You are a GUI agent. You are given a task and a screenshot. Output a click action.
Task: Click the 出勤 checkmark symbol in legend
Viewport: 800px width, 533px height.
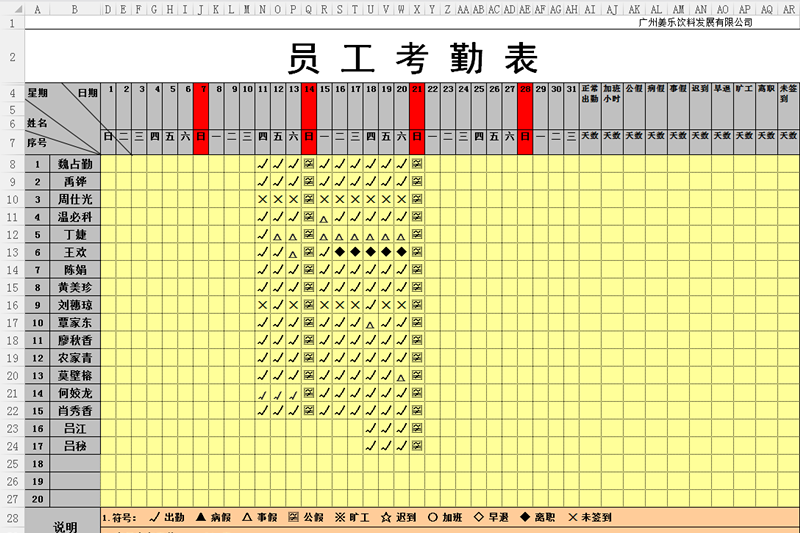(x=154, y=518)
